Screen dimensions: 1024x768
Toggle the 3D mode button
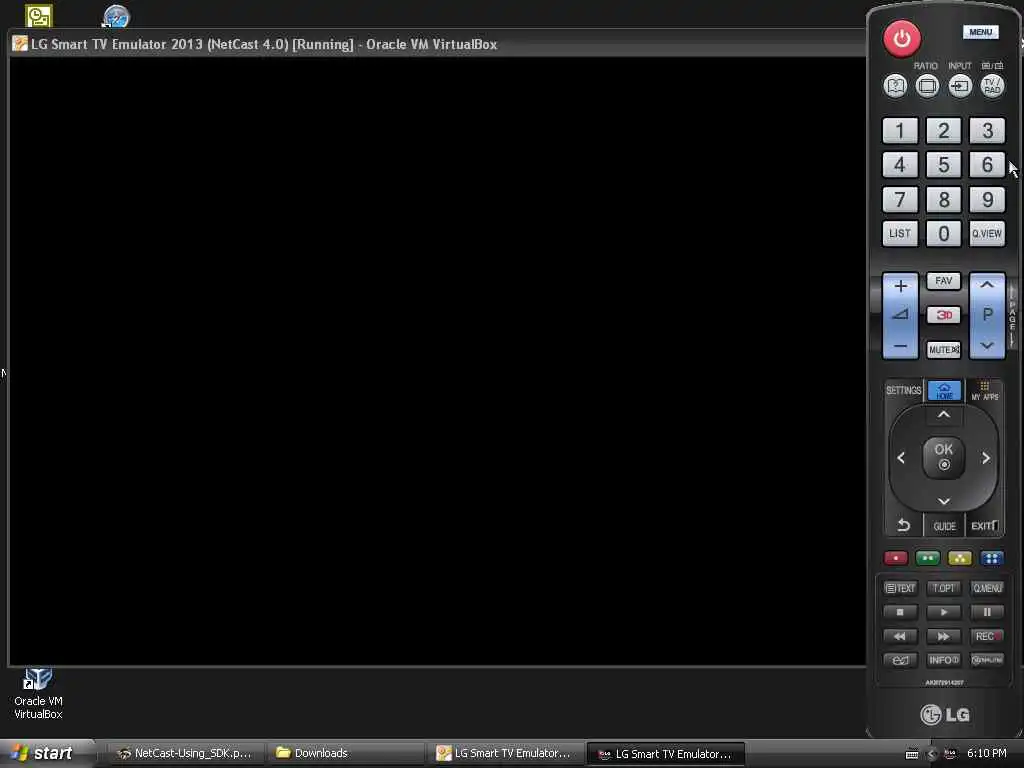[x=944, y=315]
